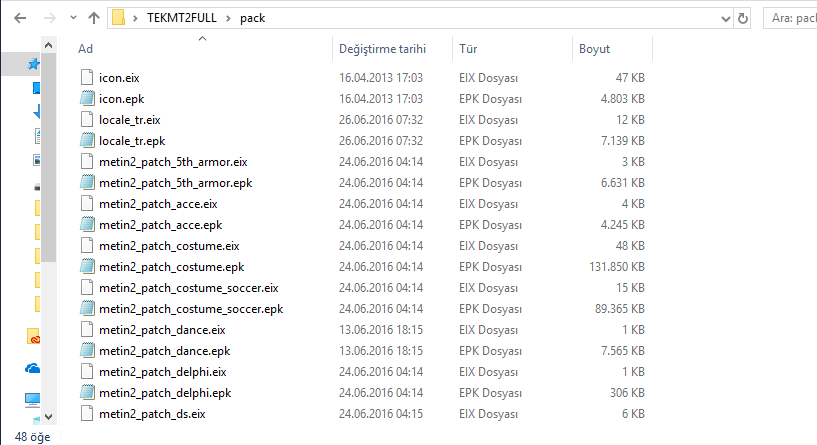Expand chevron between TEKMT2FULL and pack

(228, 18)
